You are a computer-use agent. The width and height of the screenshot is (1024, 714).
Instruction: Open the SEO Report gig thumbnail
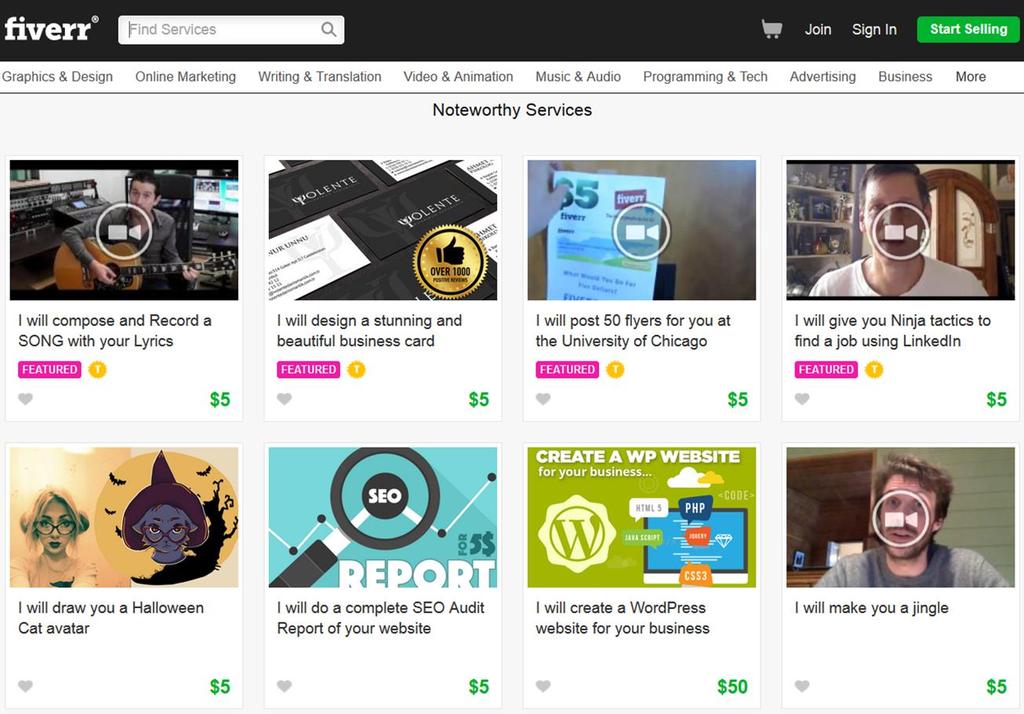[x=383, y=517]
